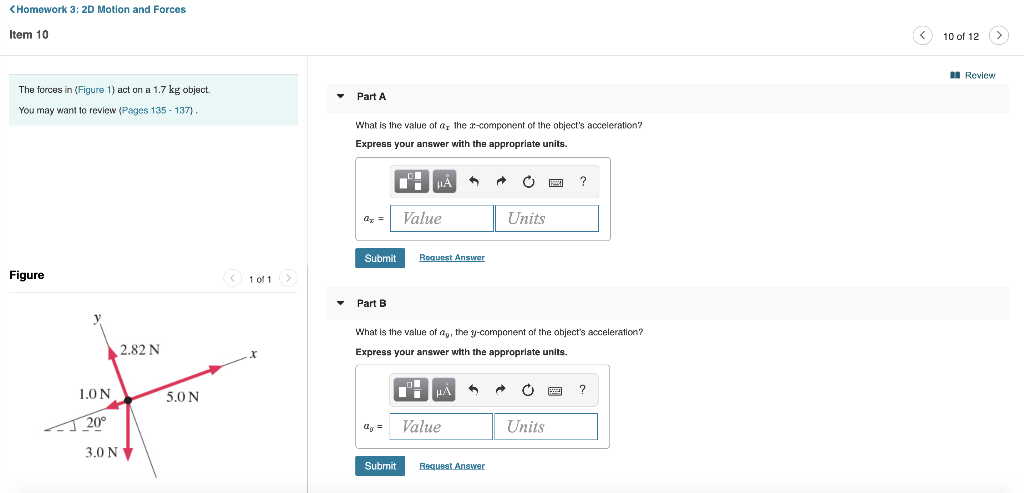The height and width of the screenshot is (493, 1024).
Task: Click the Part A Value input field
Action: tap(442, 218)
